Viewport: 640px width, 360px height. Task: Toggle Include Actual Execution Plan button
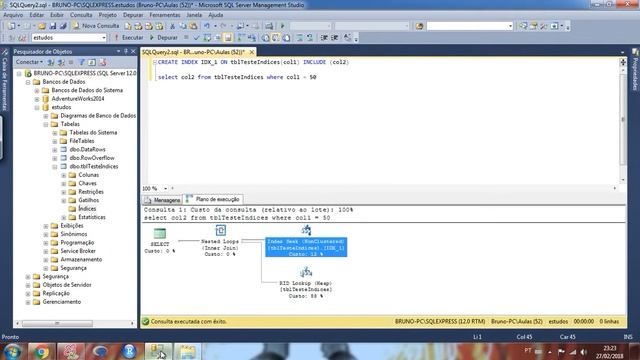click(241, 38)
